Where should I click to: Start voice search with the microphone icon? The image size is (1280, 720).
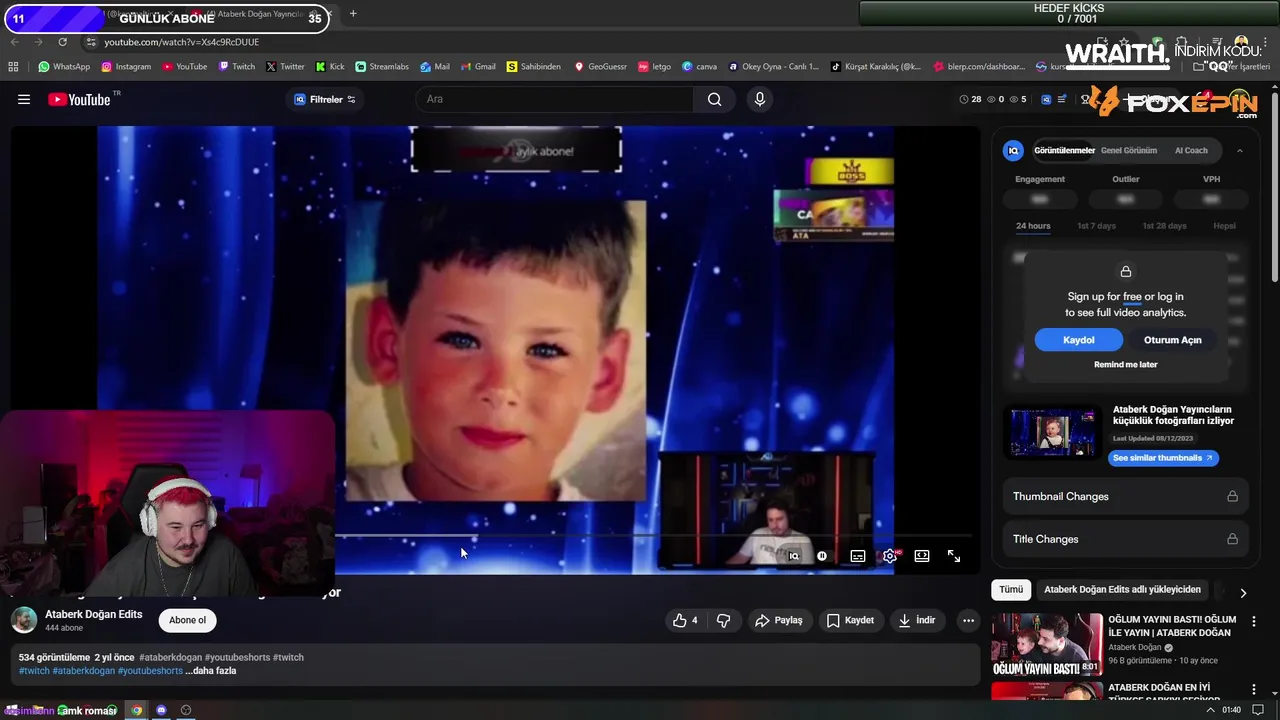tap(760, 99)
